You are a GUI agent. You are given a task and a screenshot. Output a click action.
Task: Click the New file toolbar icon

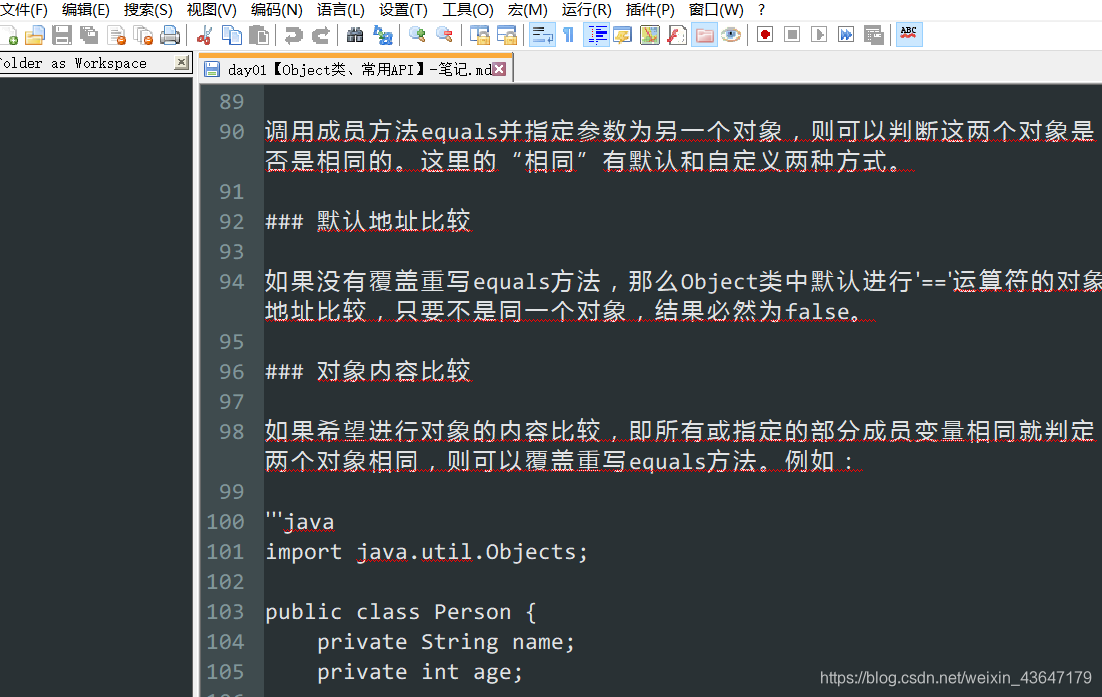(8, 34)
